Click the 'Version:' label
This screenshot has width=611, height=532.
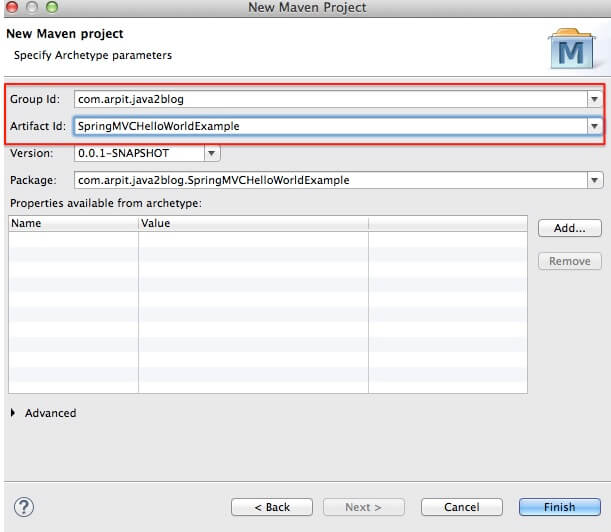coord(32,153)
